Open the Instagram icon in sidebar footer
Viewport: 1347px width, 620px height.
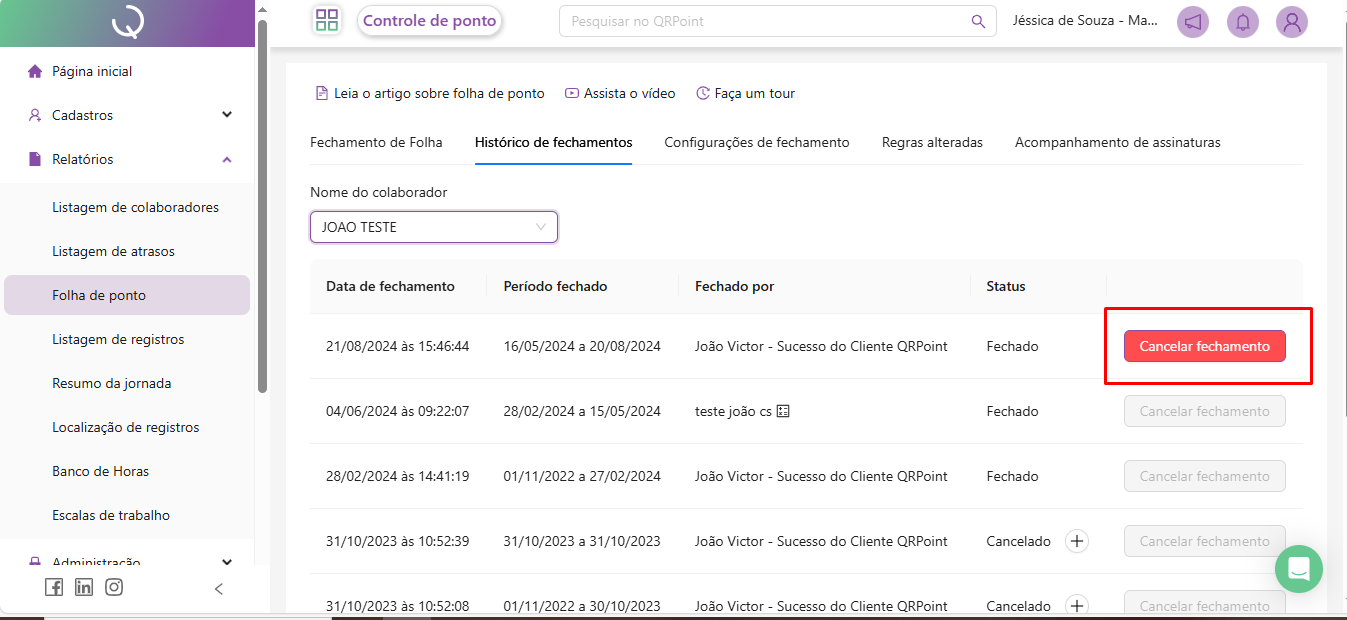pyautogui.click(x=114, y=588)
